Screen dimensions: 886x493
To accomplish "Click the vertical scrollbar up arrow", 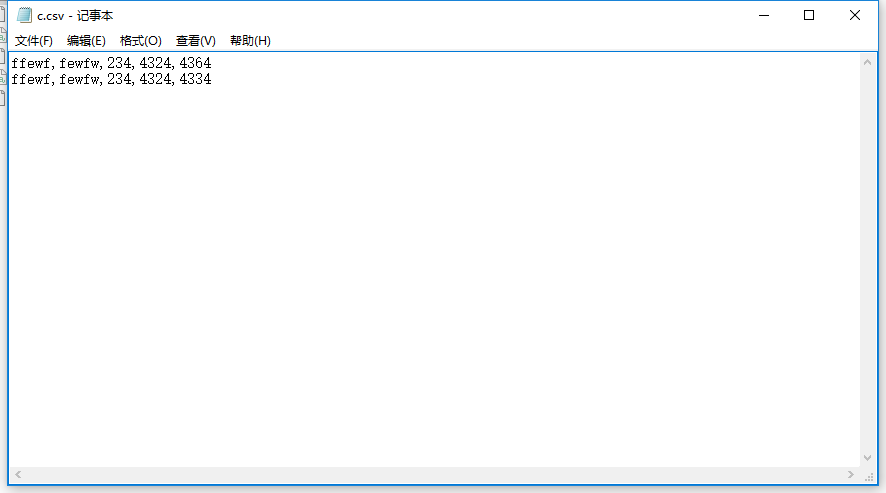I will (867, 62).
